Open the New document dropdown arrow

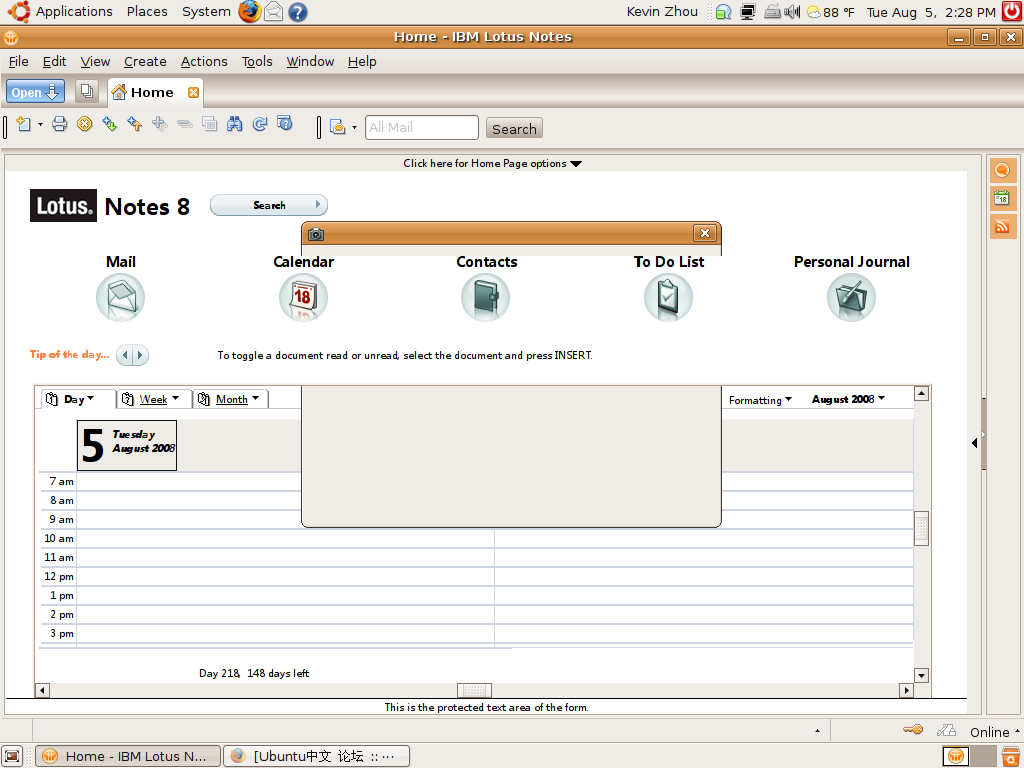coord(40,124)
